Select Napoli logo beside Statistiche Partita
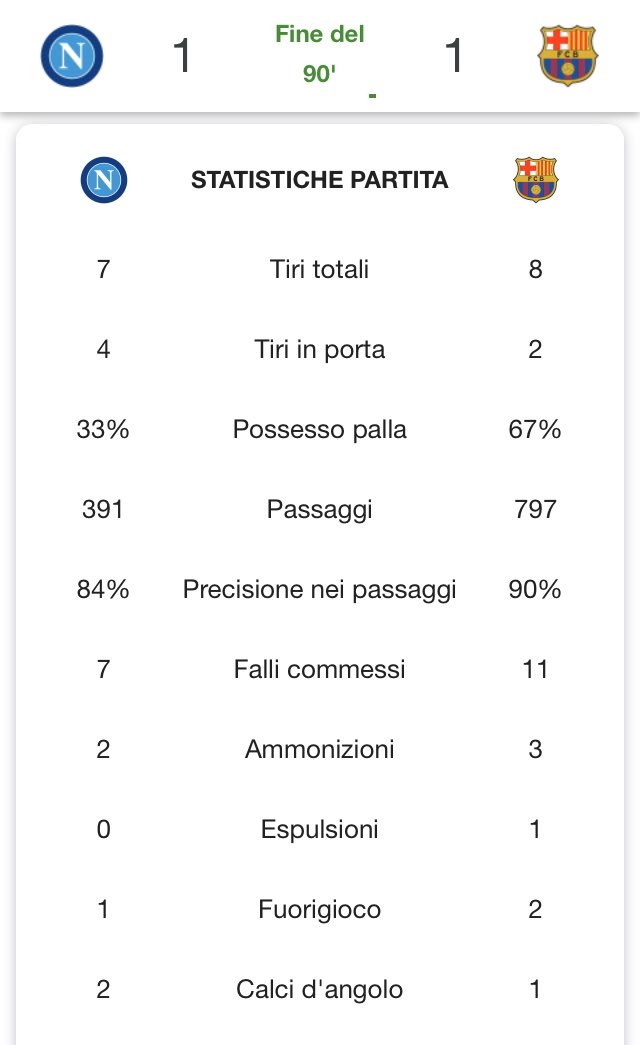This screenshot has width=640, height=1045. point(103,180)
